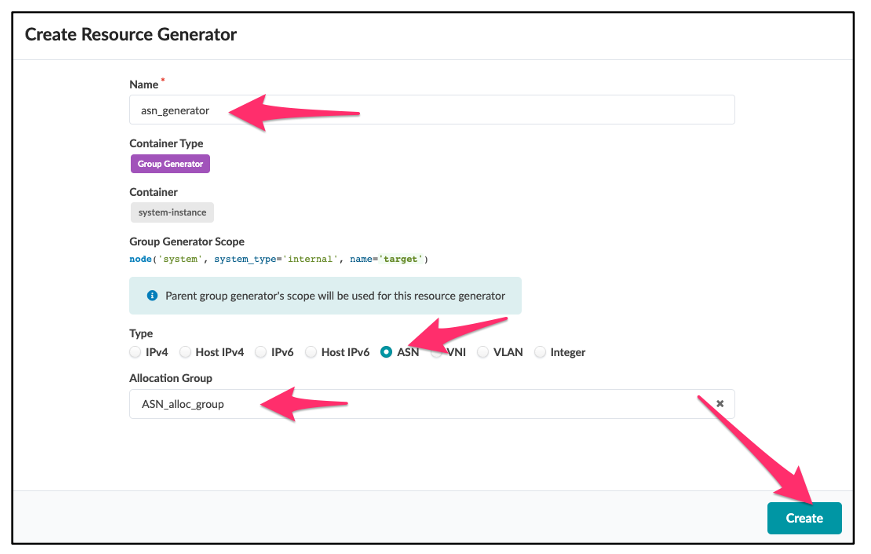Select the IPv4 type radio button
This screenshot has height=554, width=871.
(136, 352)
